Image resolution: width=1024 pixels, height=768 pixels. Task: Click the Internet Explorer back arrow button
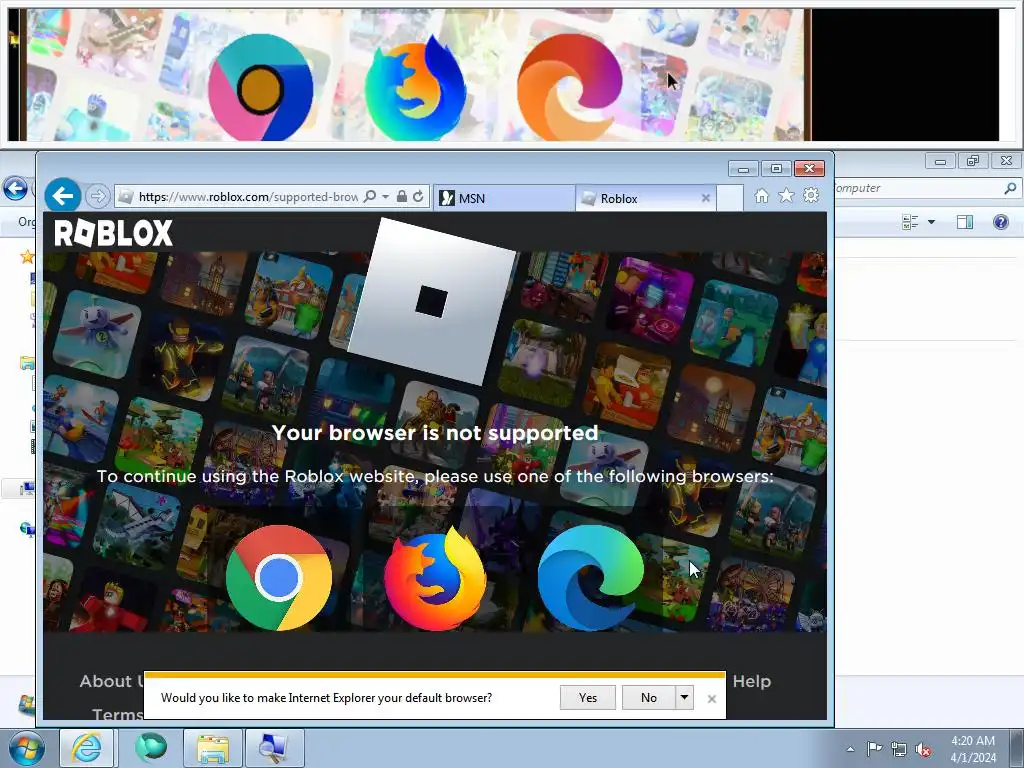click(63, 195)
